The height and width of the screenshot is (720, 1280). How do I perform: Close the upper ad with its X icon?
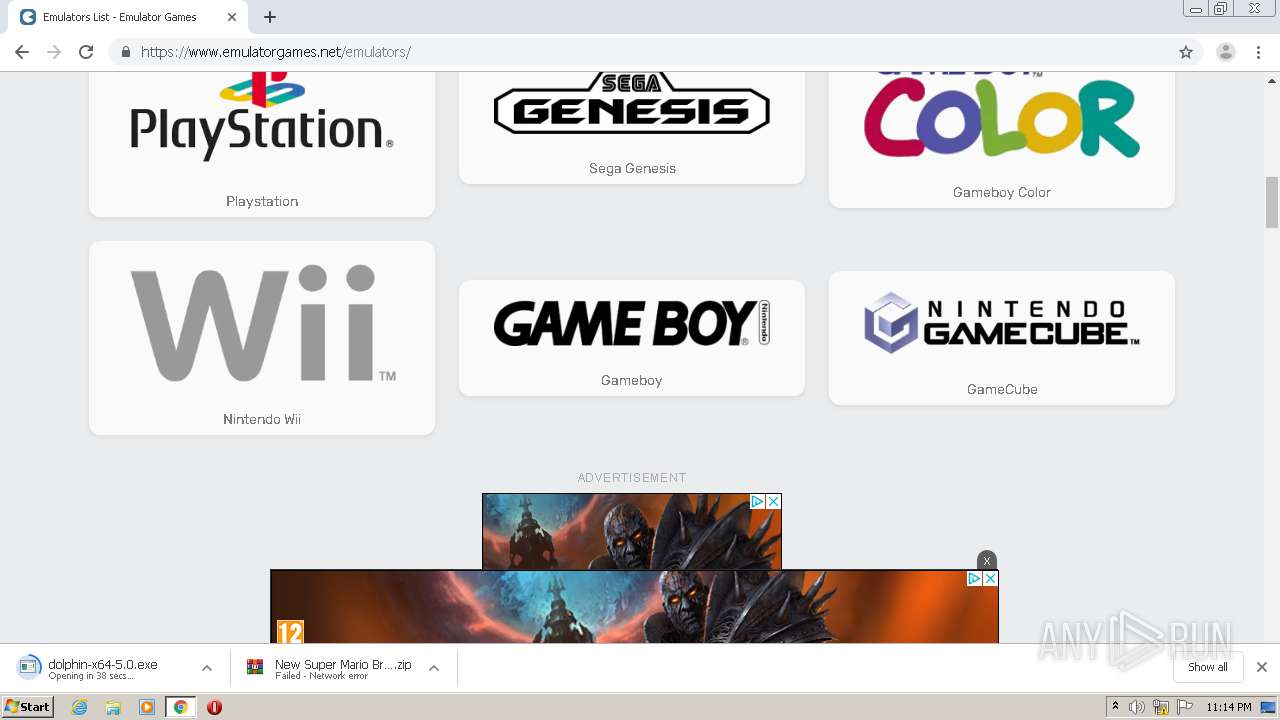(x=773, y=502)
